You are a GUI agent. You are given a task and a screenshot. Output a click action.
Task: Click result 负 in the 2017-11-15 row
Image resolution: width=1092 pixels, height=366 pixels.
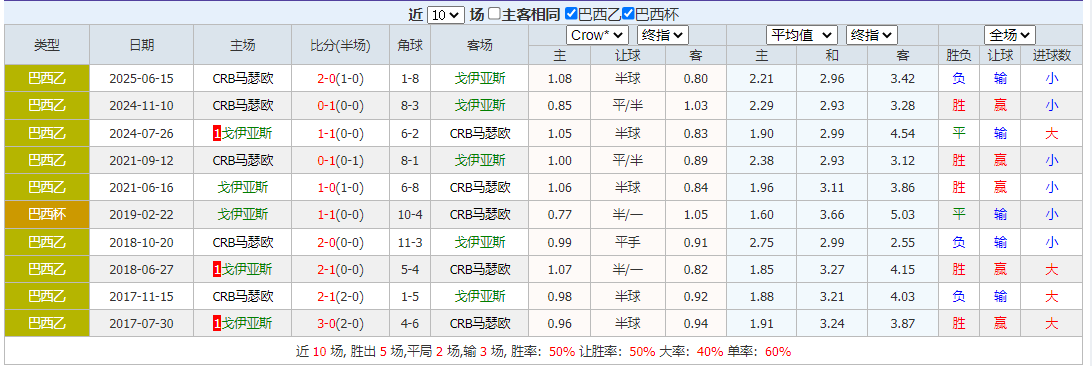(959, 296)
